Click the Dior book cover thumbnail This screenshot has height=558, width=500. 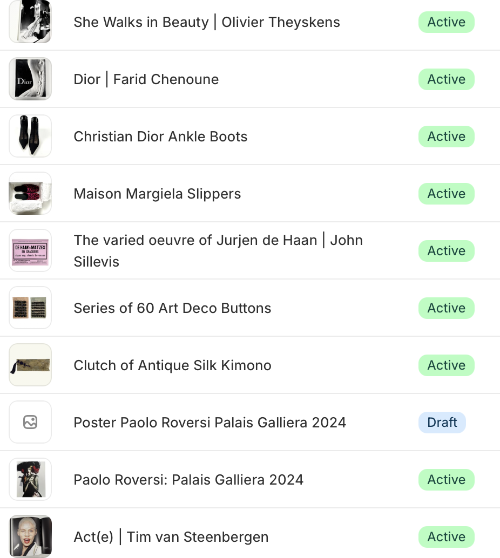[30, 79]
